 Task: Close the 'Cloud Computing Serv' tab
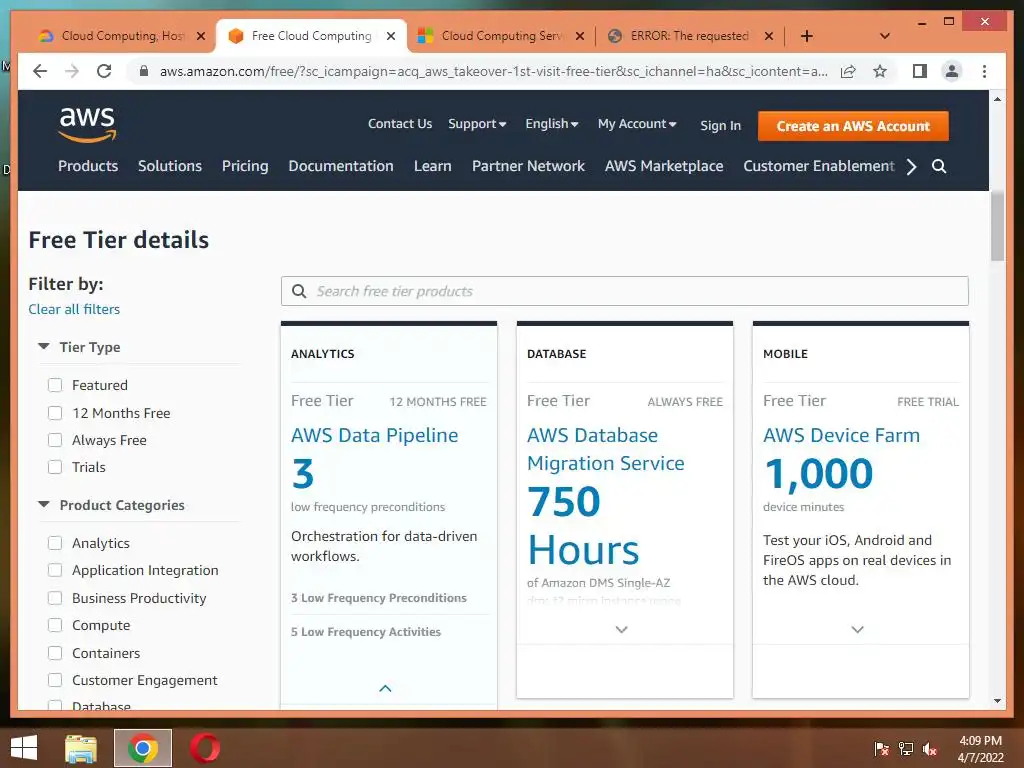[x=579, y=36]
